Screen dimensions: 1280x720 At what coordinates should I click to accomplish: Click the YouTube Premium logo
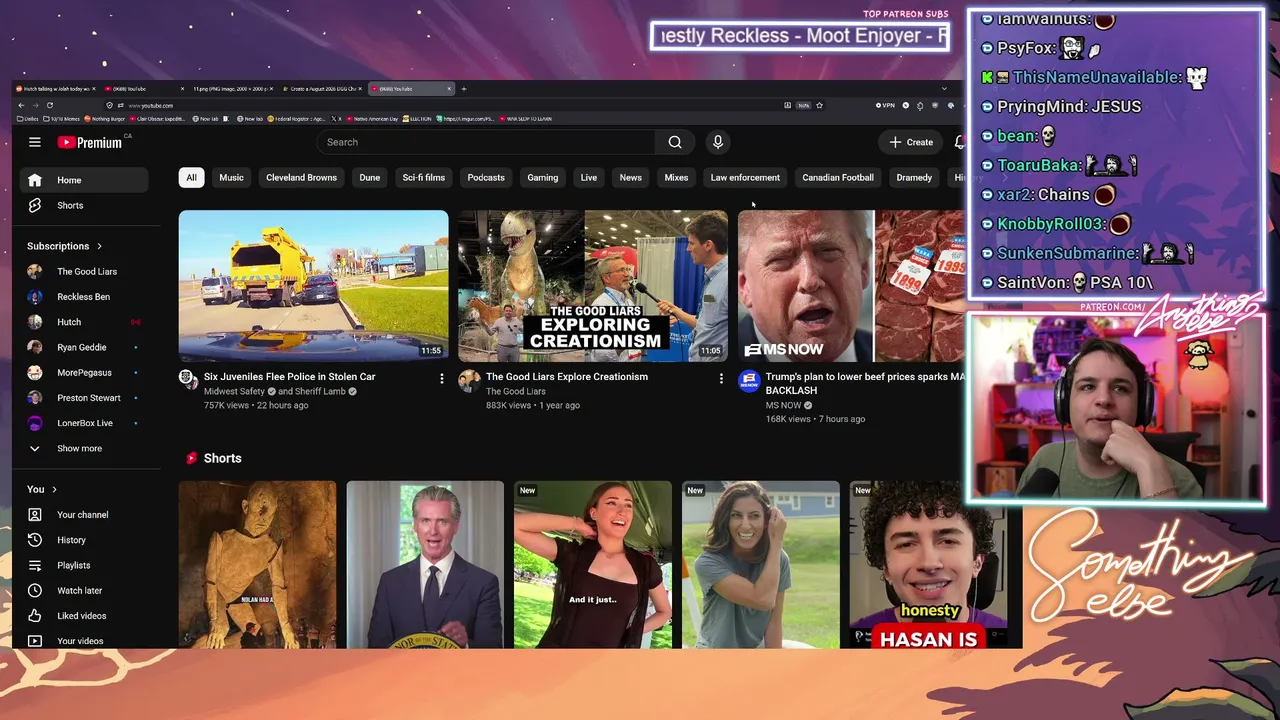[89, 142]
